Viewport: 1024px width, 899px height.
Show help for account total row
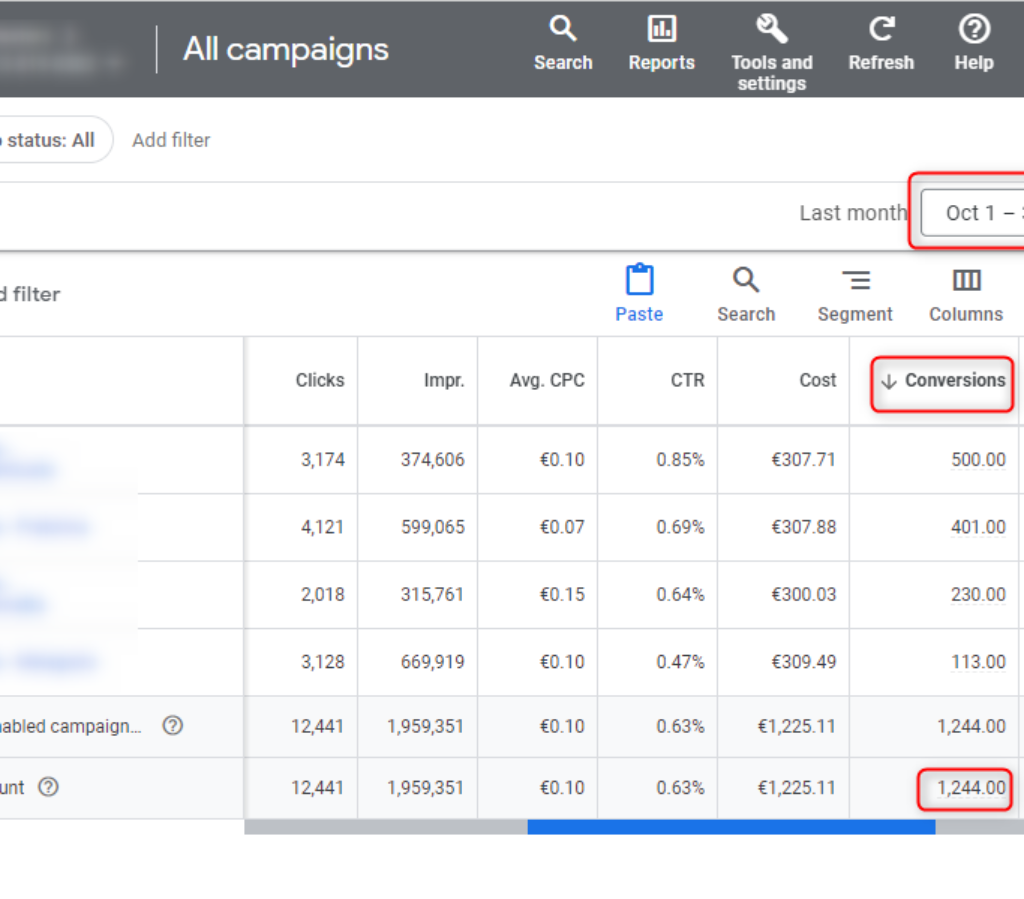pyautogui.click(x=48, y=787)
